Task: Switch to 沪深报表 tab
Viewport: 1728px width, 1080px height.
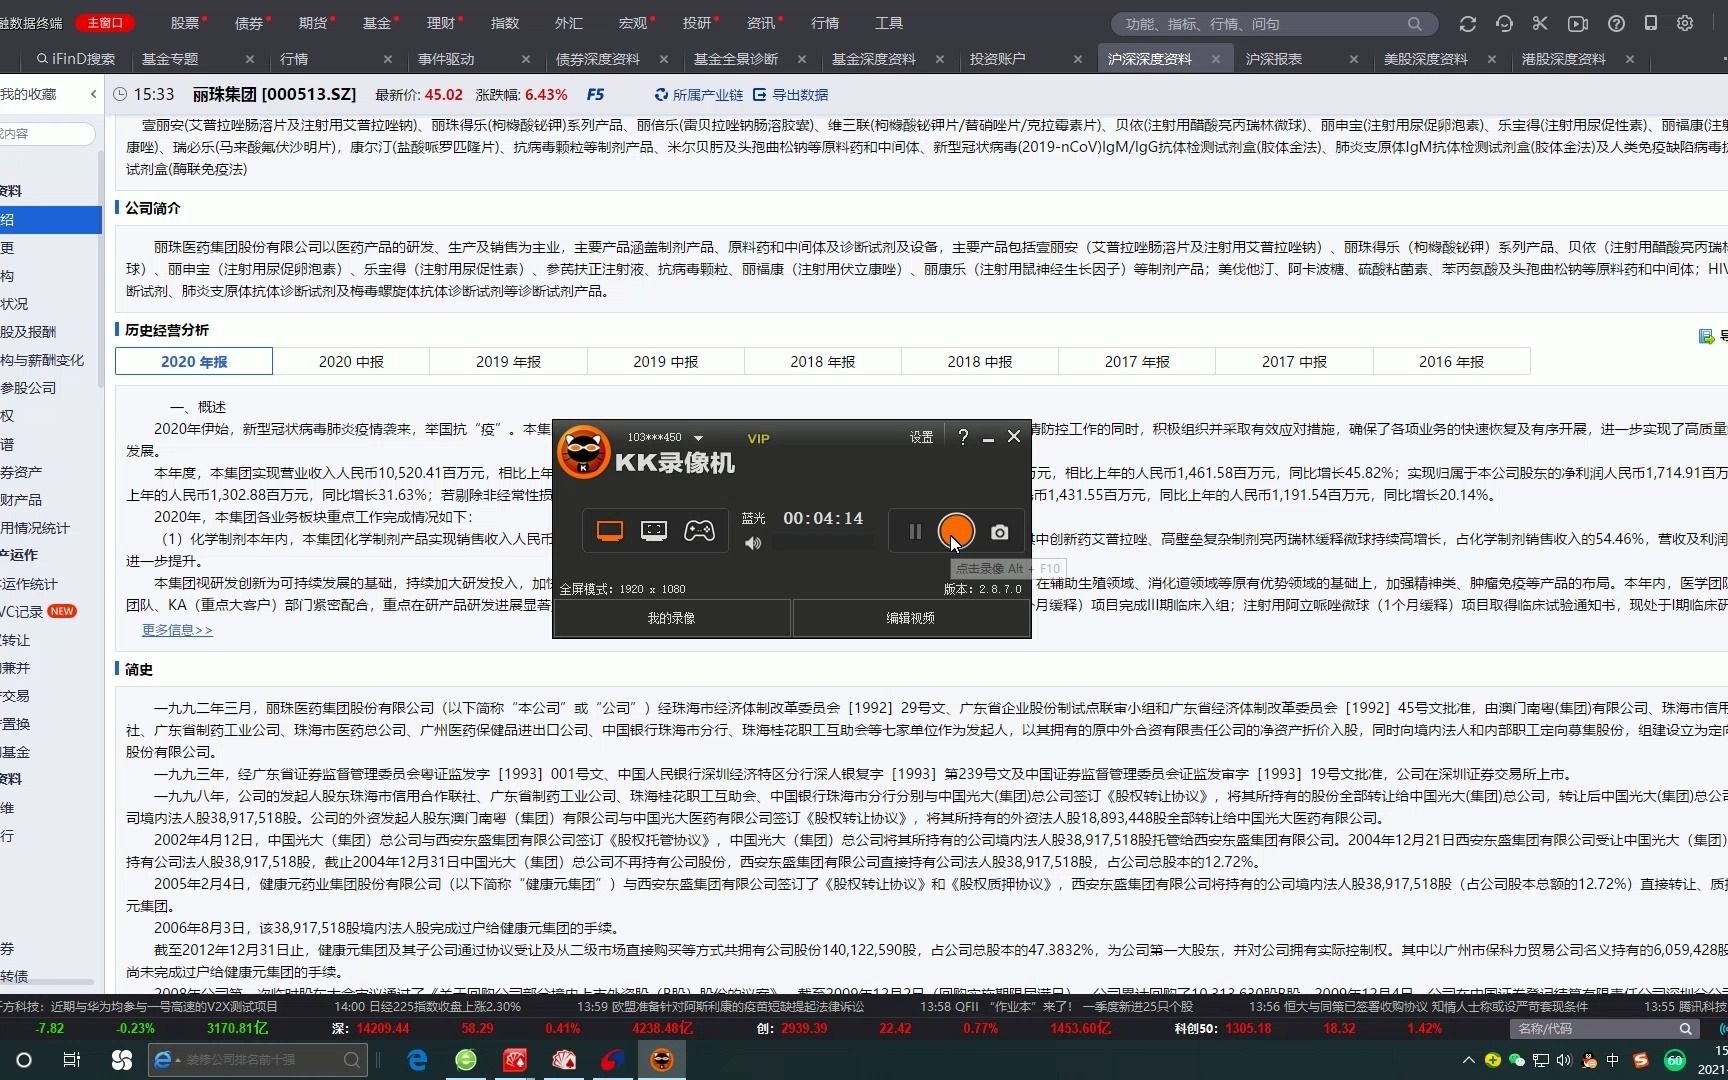Action: [x=1273, y=59]
